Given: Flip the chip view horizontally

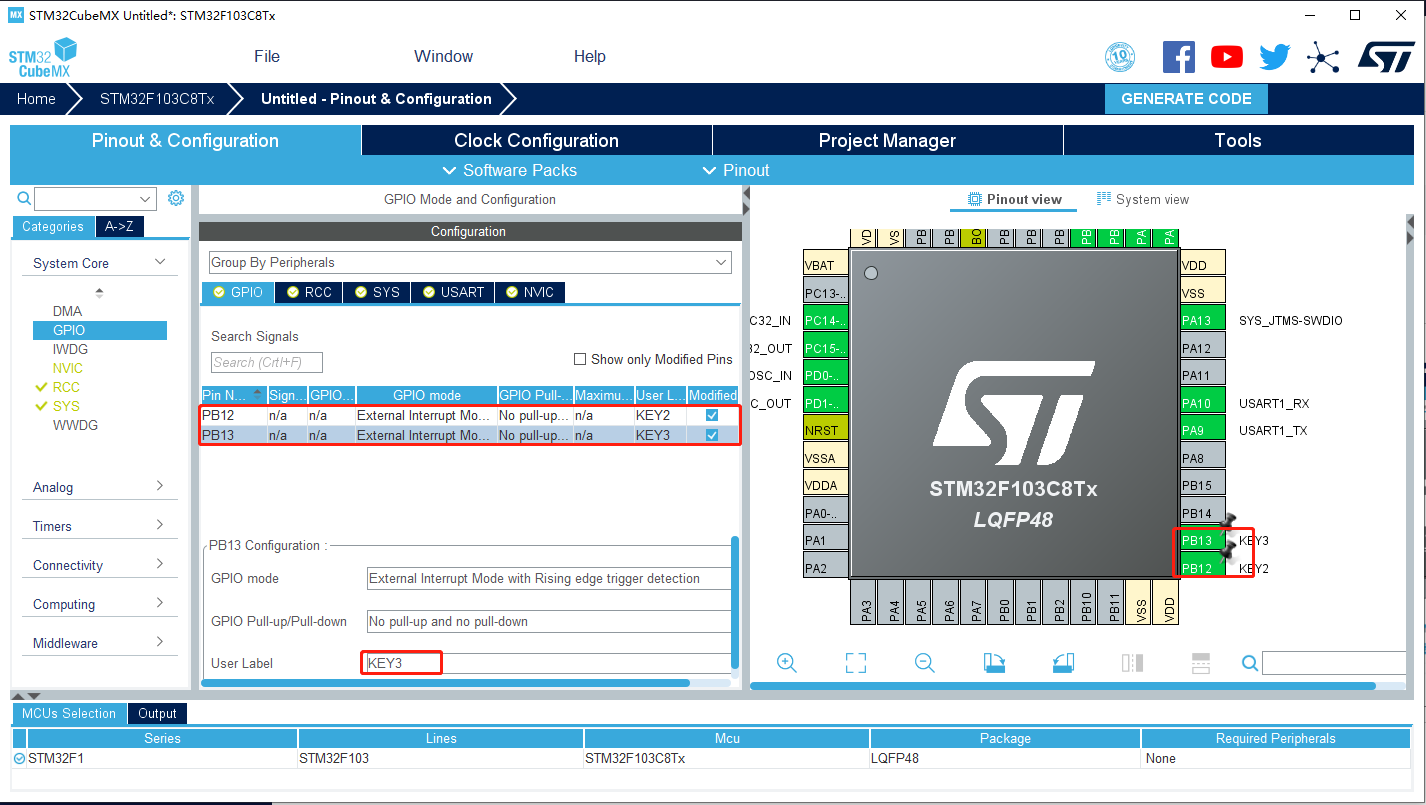Looking at the screenshot, I should coord(1132,663).
